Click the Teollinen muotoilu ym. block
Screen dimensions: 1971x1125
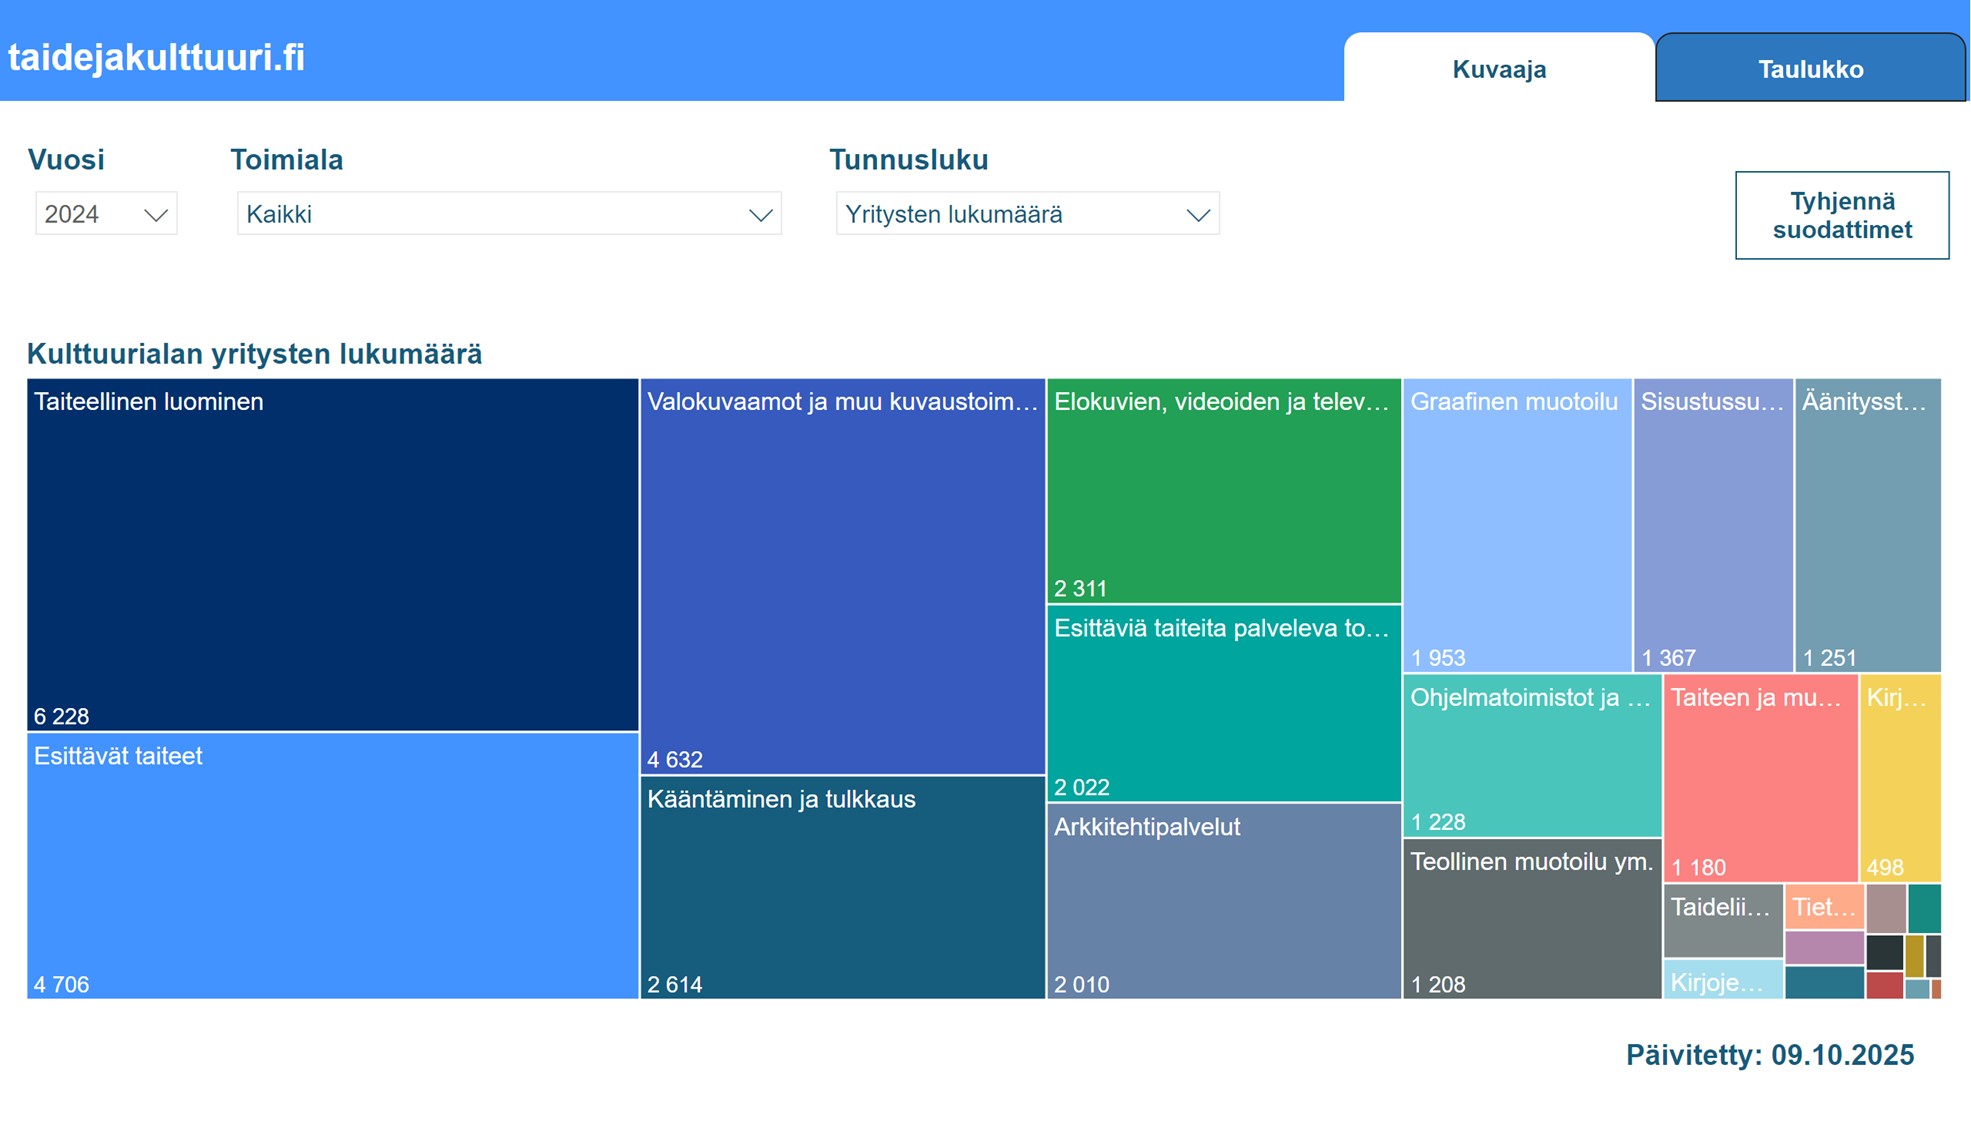tap(1531, 919)
